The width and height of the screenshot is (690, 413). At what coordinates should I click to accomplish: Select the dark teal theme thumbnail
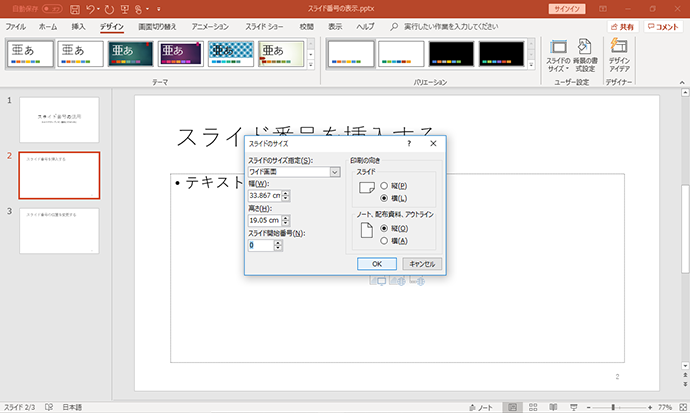pos(131,54)
